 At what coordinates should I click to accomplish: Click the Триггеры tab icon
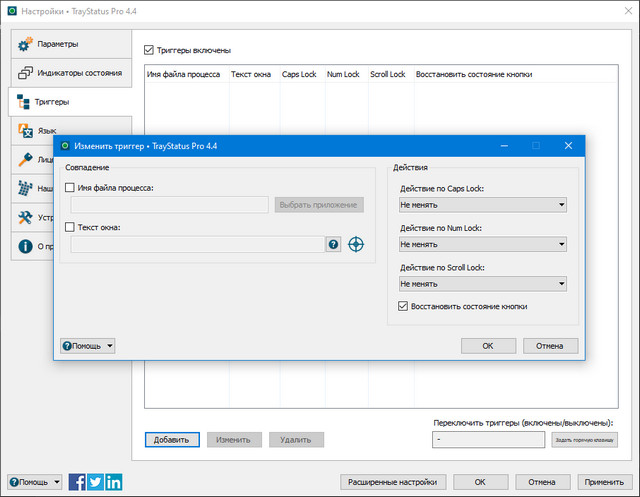coord(24,102)
